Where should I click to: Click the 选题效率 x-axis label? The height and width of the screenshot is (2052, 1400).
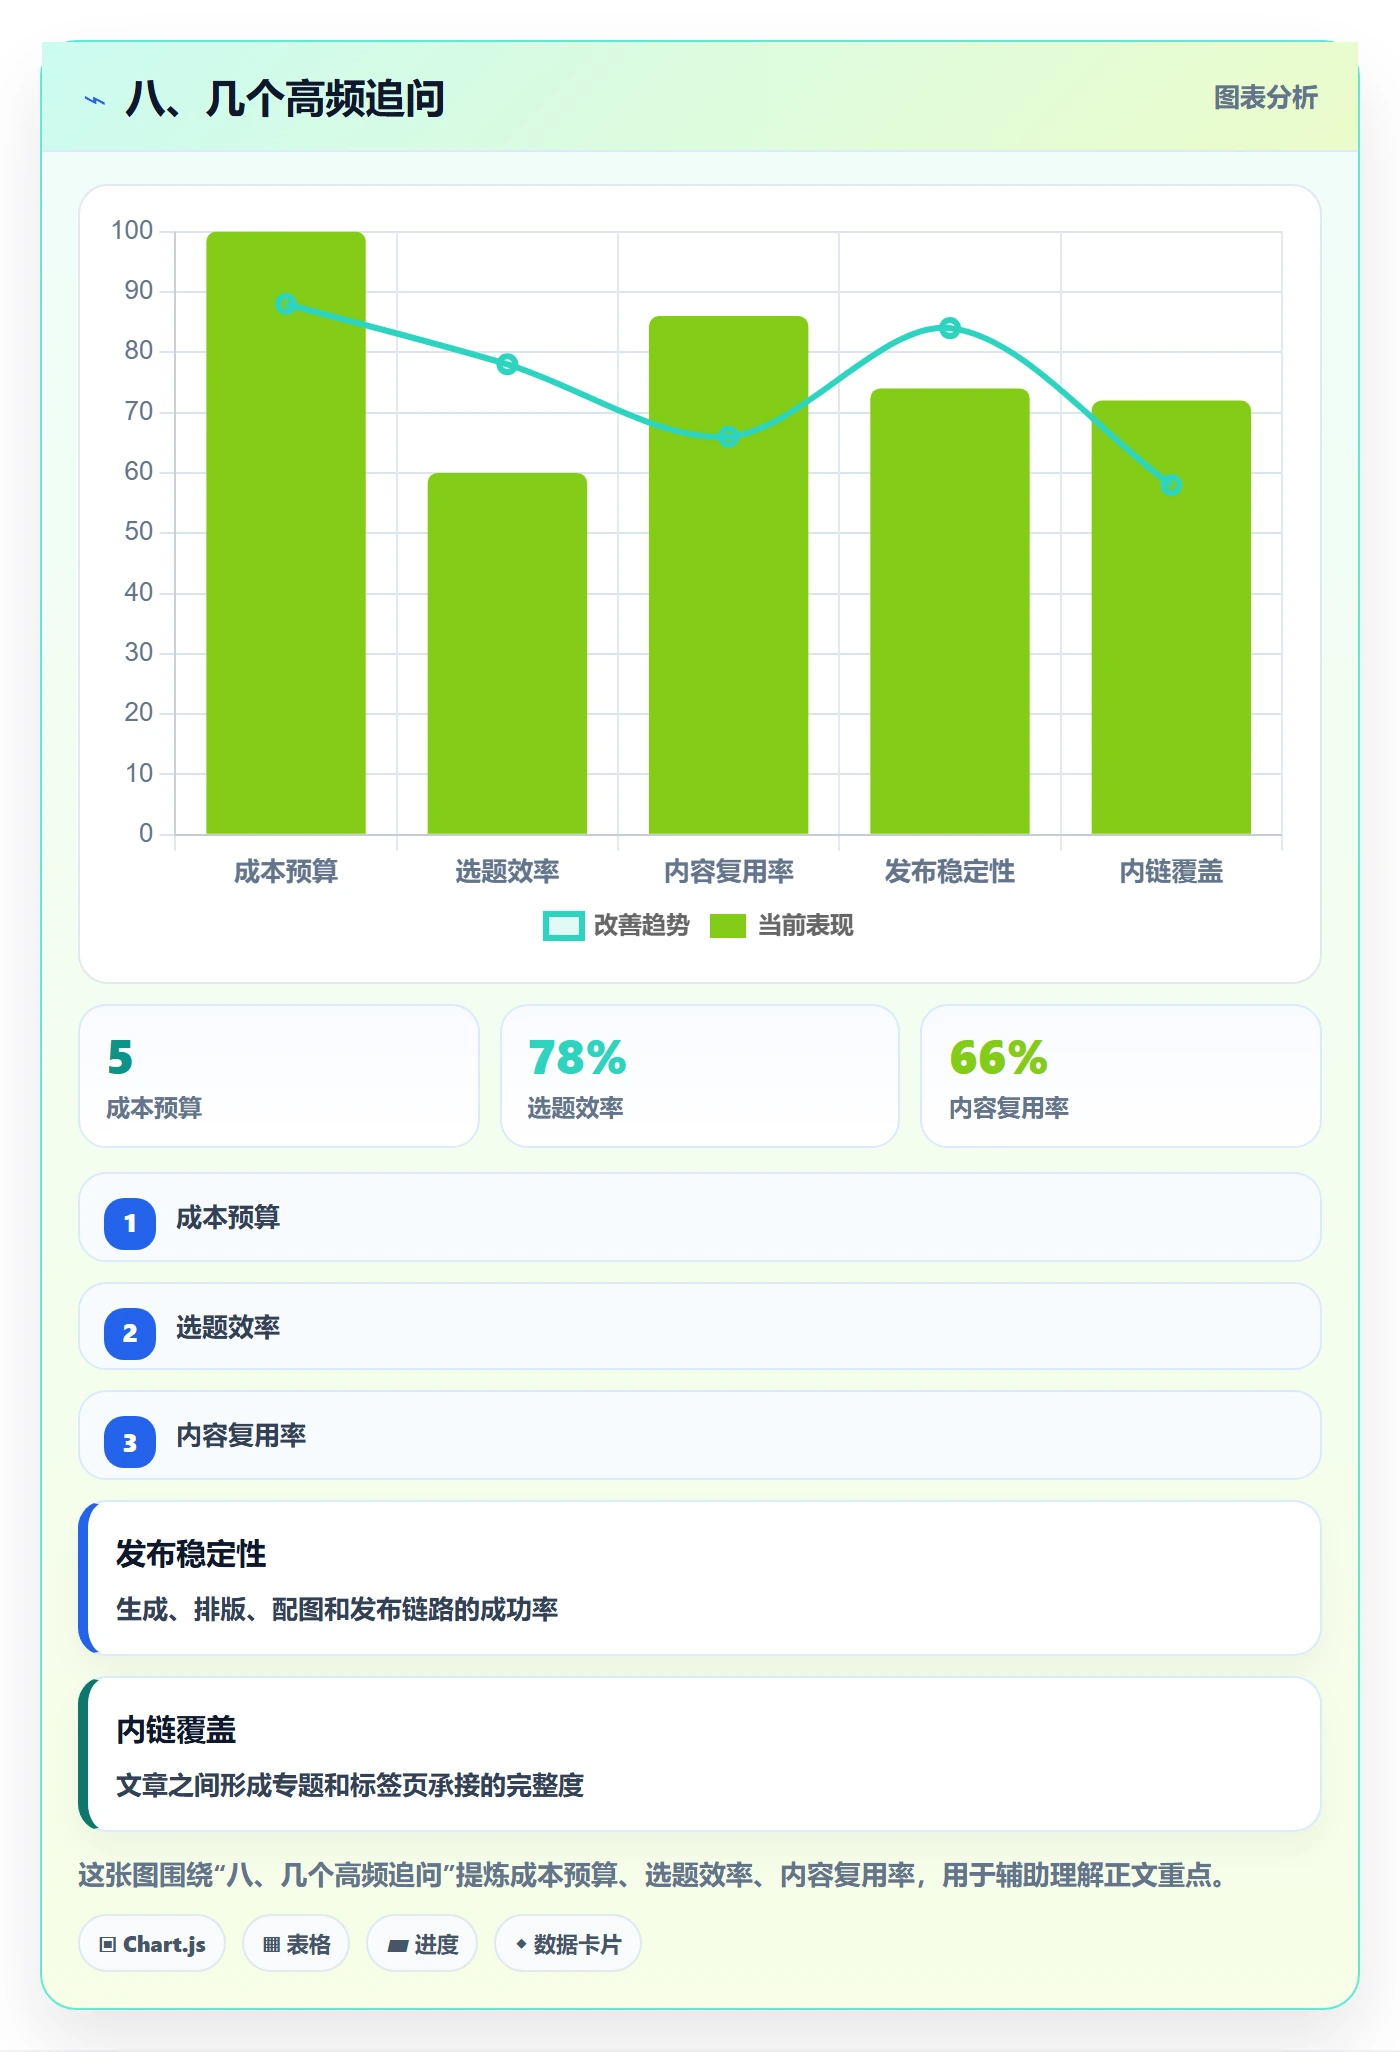507,872
